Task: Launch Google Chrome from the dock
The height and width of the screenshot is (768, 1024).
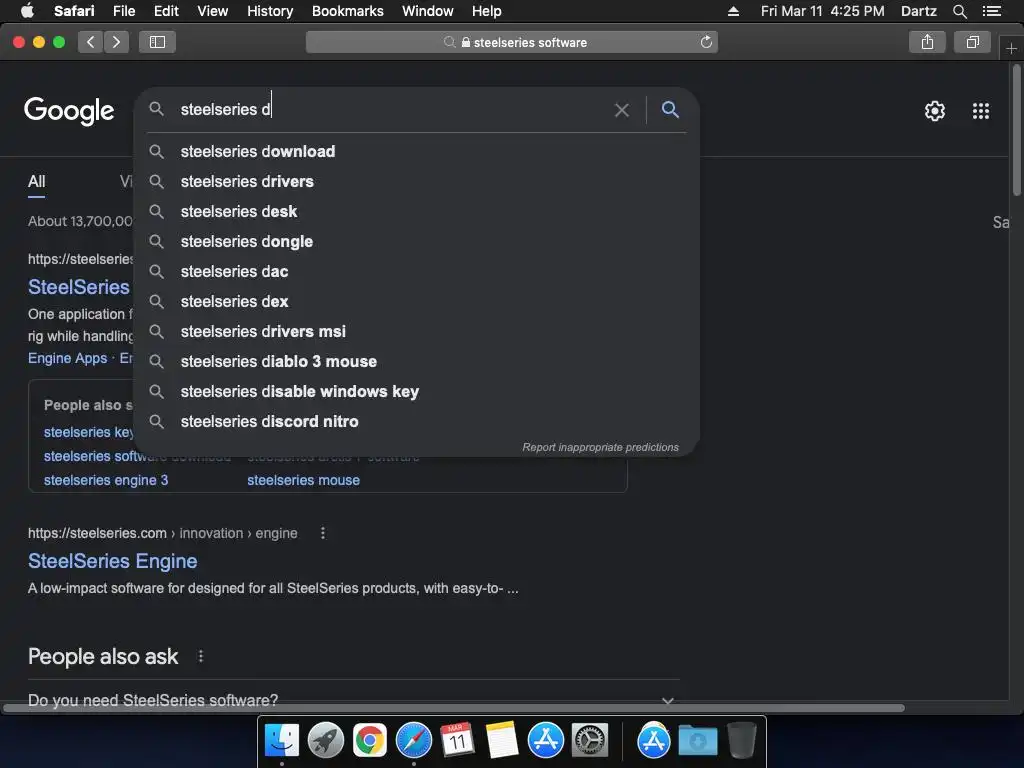Action: click(x=370, y=741)
